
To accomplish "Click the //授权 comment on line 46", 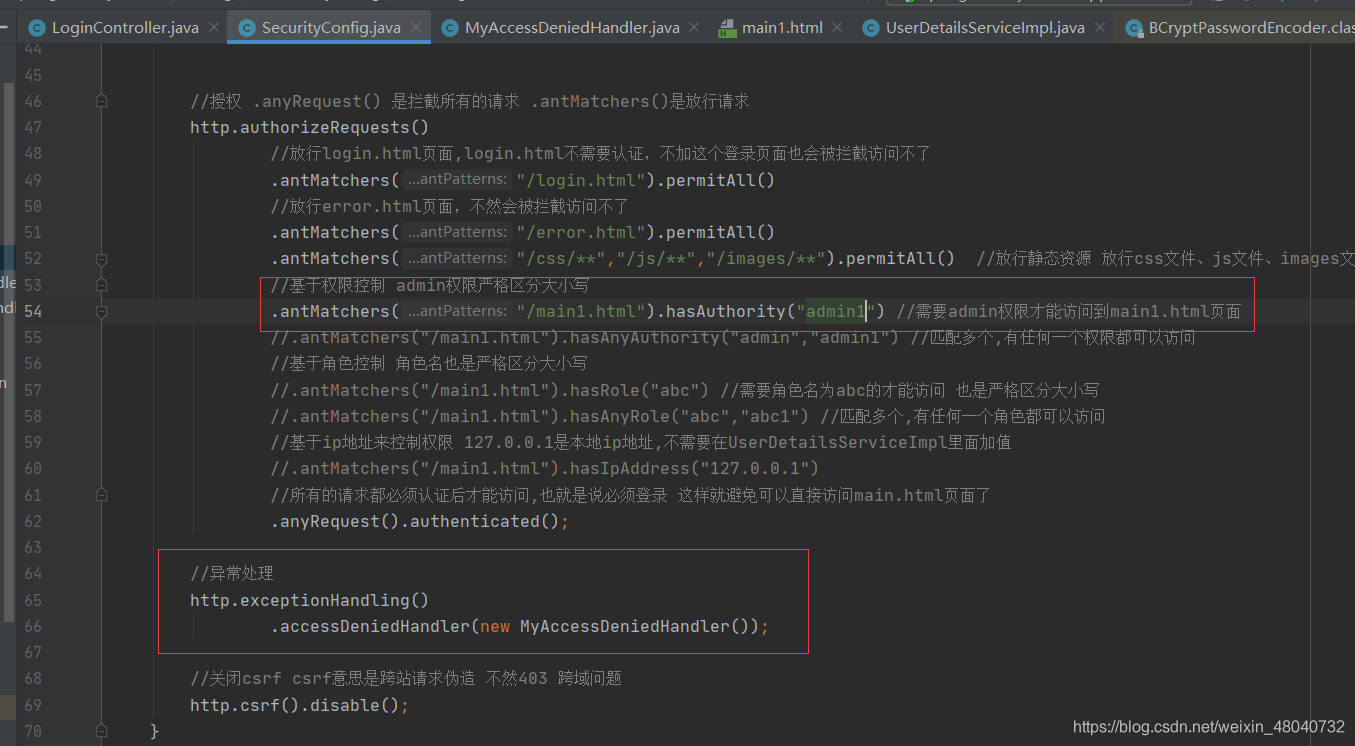I will click(x=470, y=101).
